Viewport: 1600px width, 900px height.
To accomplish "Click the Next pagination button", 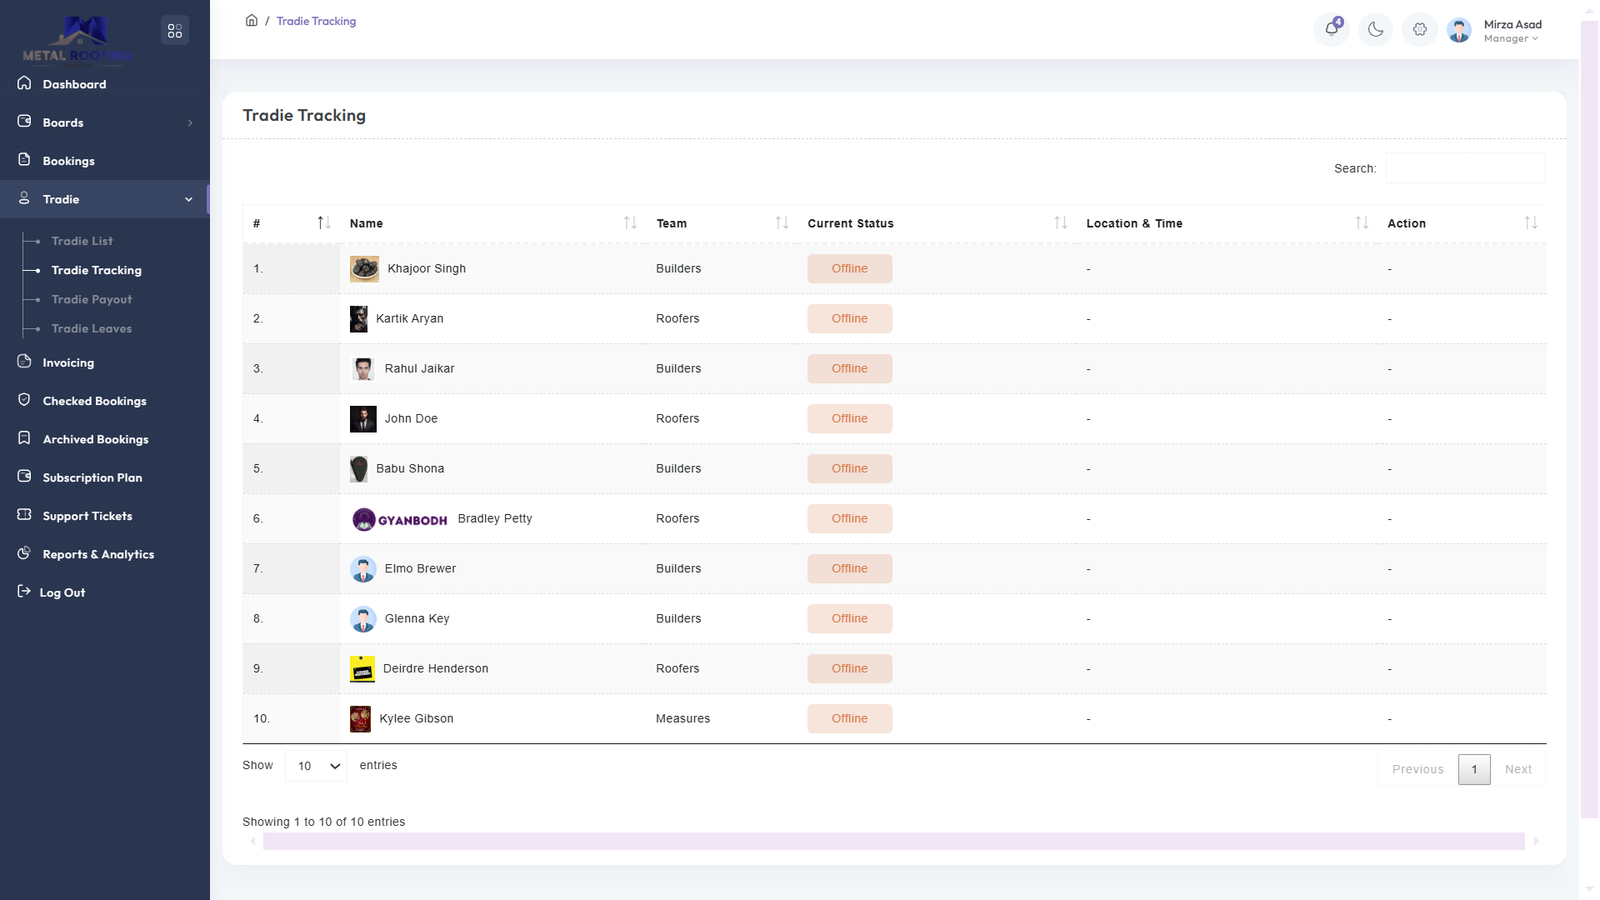I will [1517, 769].
